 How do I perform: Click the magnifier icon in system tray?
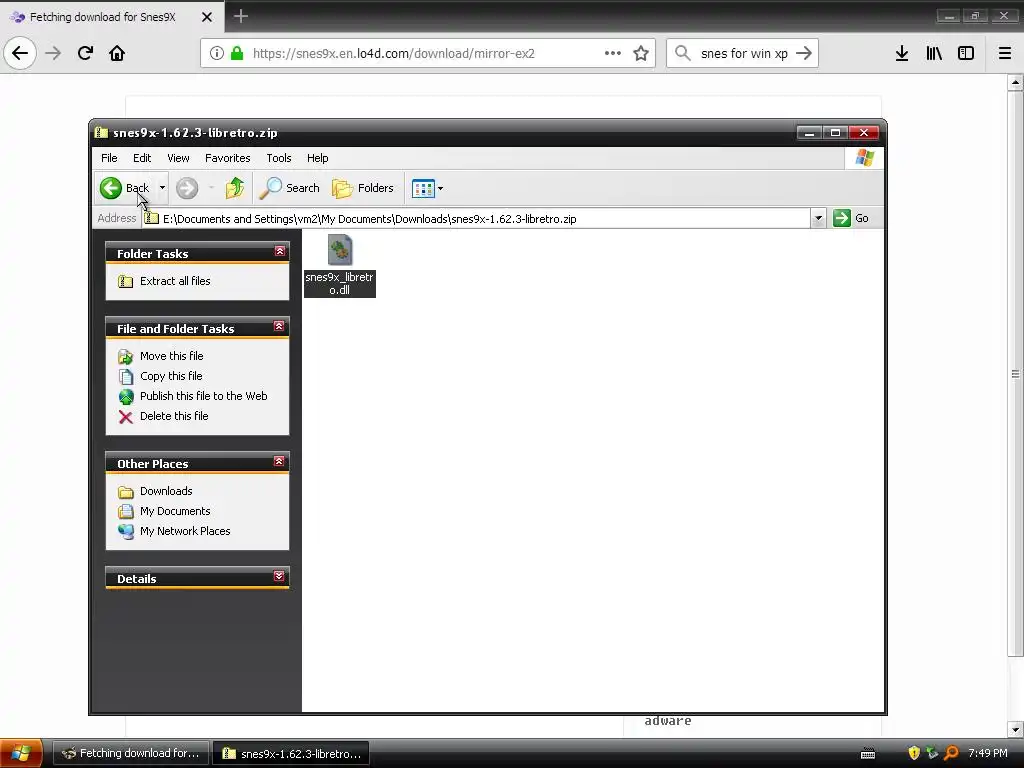click(x=951, y=753)
